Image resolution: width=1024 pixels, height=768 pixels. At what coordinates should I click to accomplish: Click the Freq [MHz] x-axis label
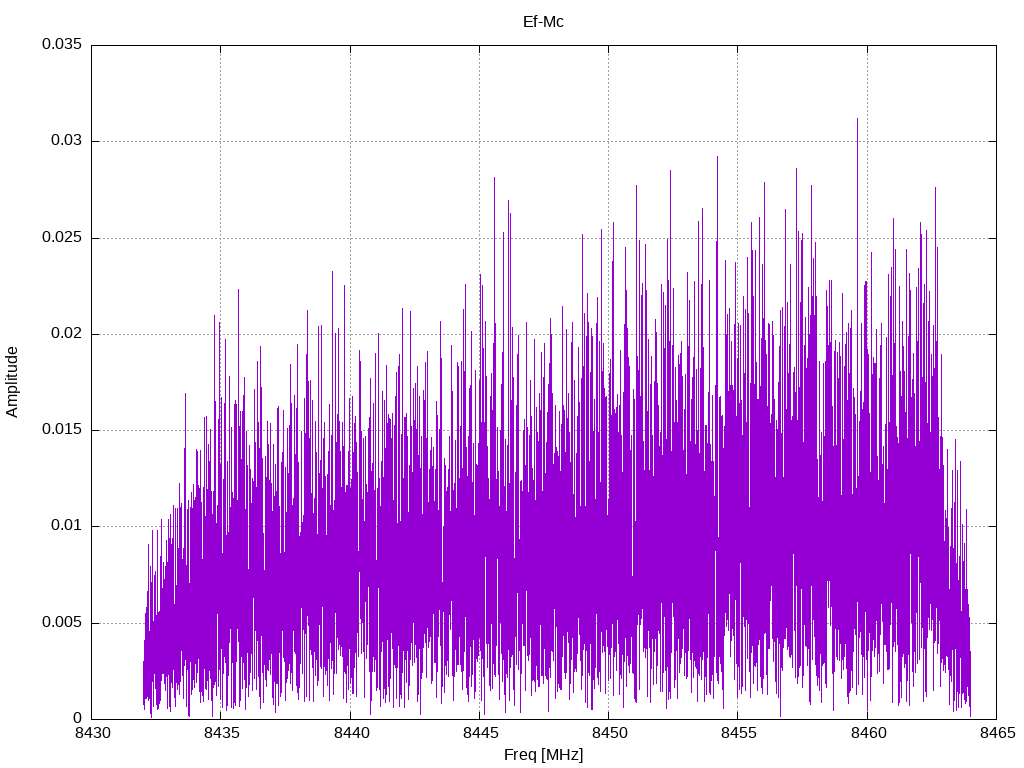pos(543,755)
